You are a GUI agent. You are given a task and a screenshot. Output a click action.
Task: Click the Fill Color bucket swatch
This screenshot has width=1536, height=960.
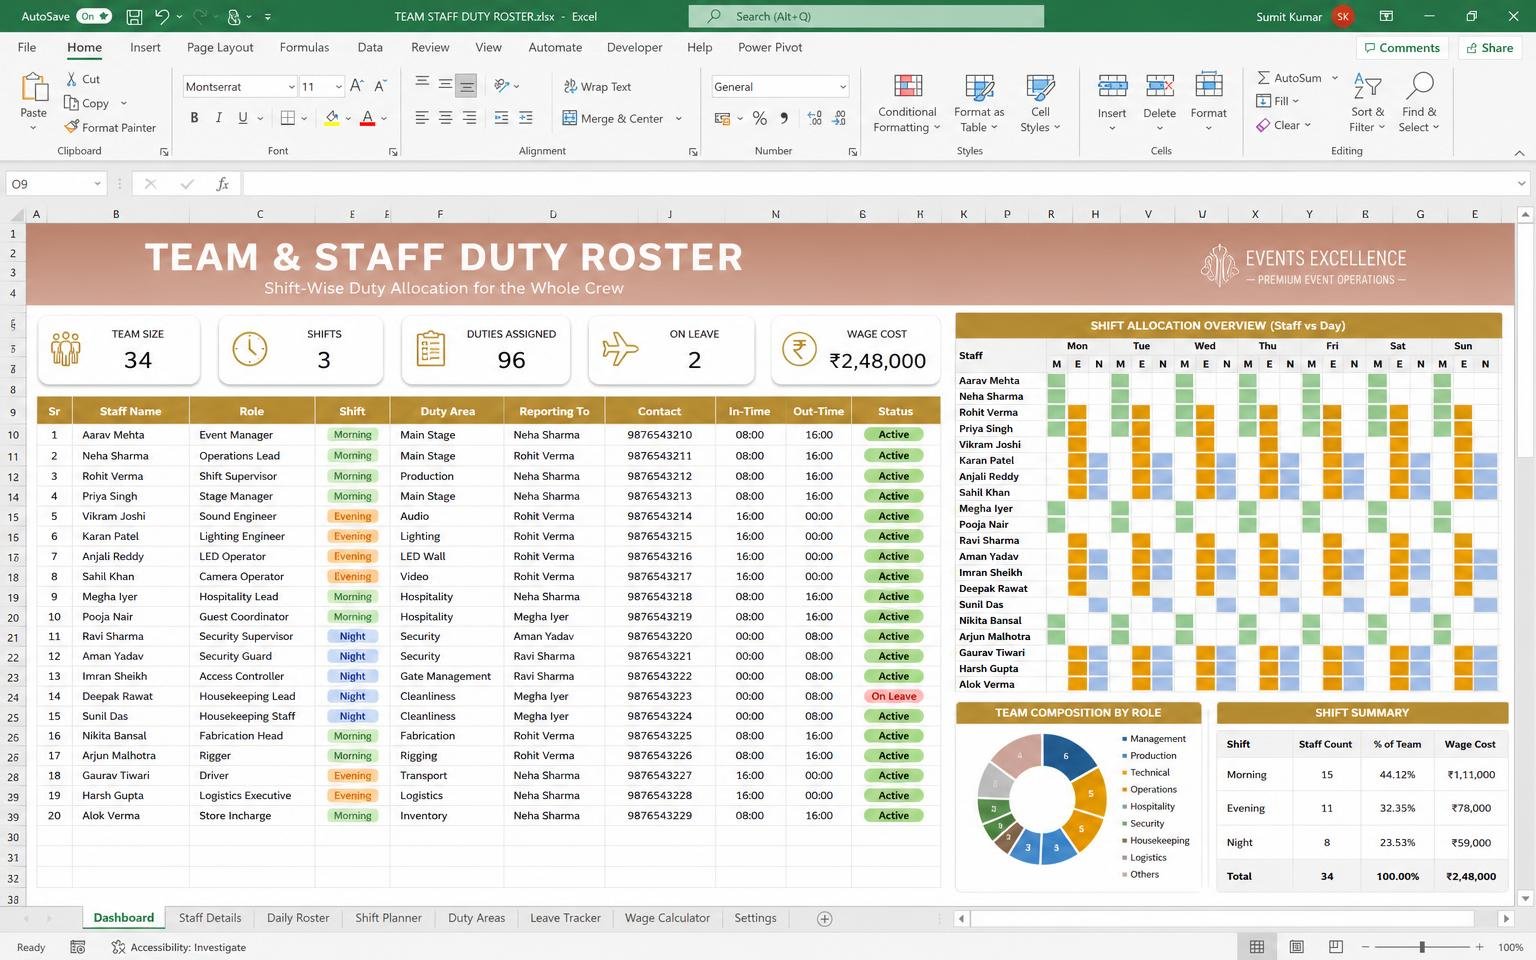pos(332,118)
